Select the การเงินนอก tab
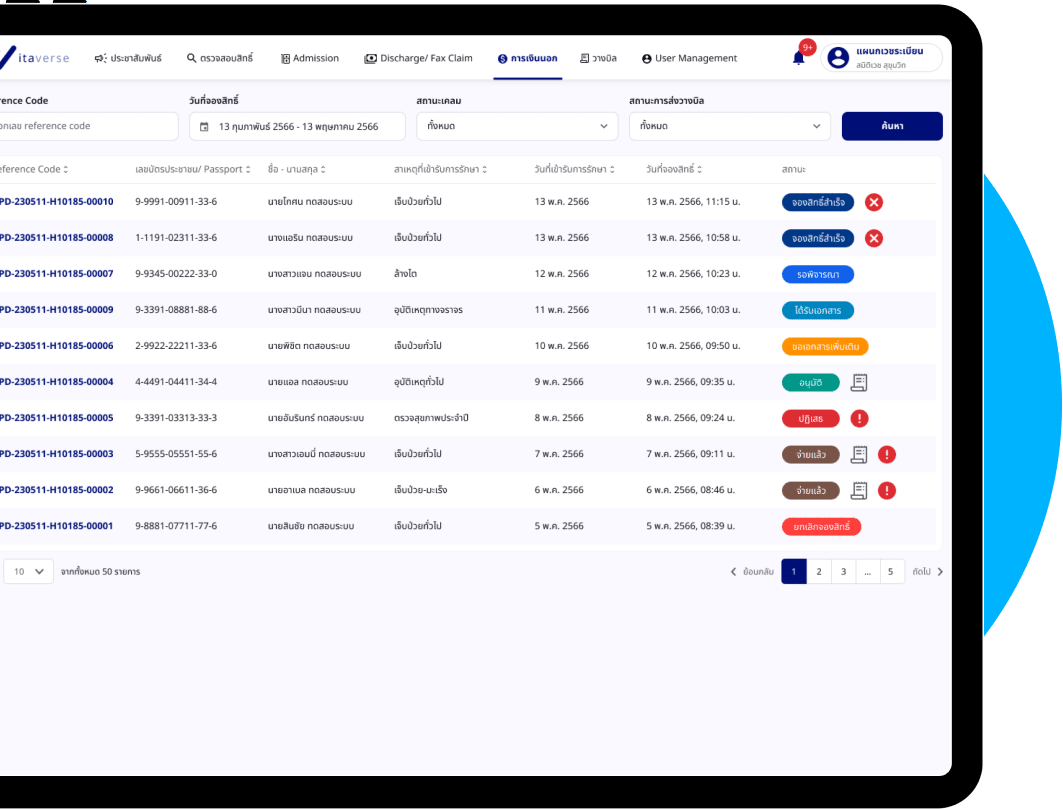This screenshot has height=810, width=1063. tap(527, 58)
